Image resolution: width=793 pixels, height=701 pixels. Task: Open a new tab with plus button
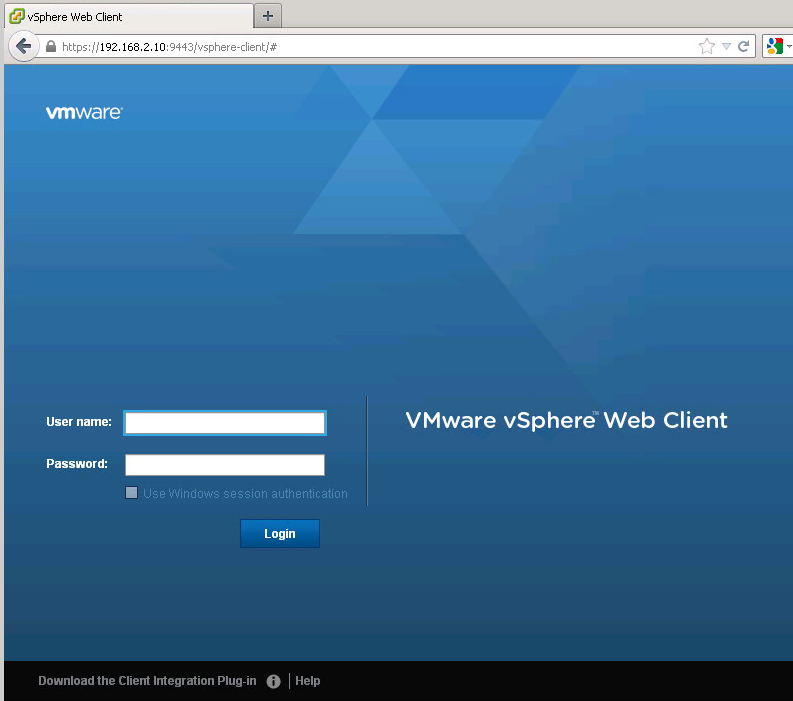(268, 16)
